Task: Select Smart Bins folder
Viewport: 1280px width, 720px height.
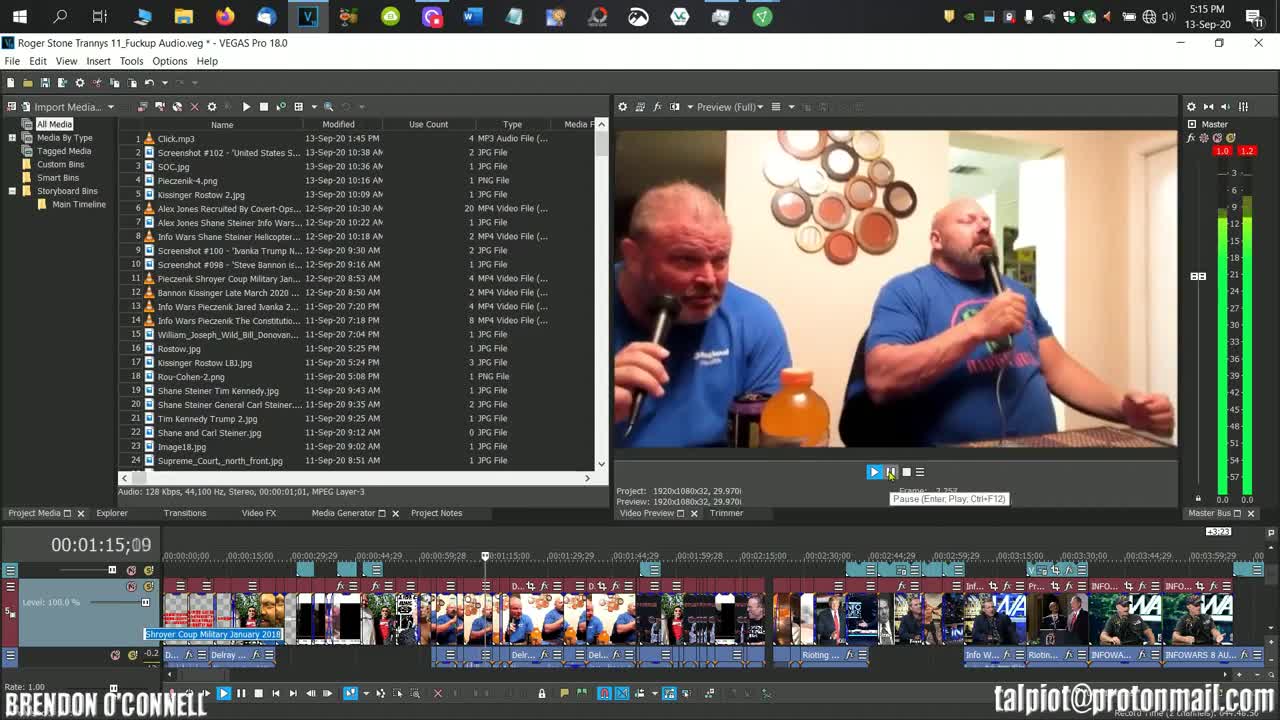Action: (x=57, y=177)
